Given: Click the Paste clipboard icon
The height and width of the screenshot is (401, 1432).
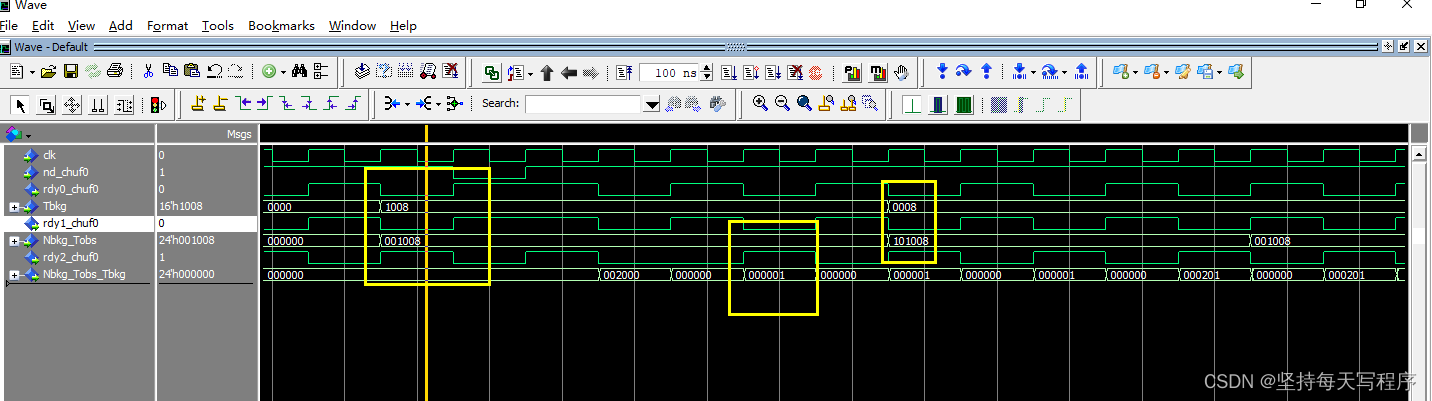Looking at the screenshot, I should tap(191, 71).
